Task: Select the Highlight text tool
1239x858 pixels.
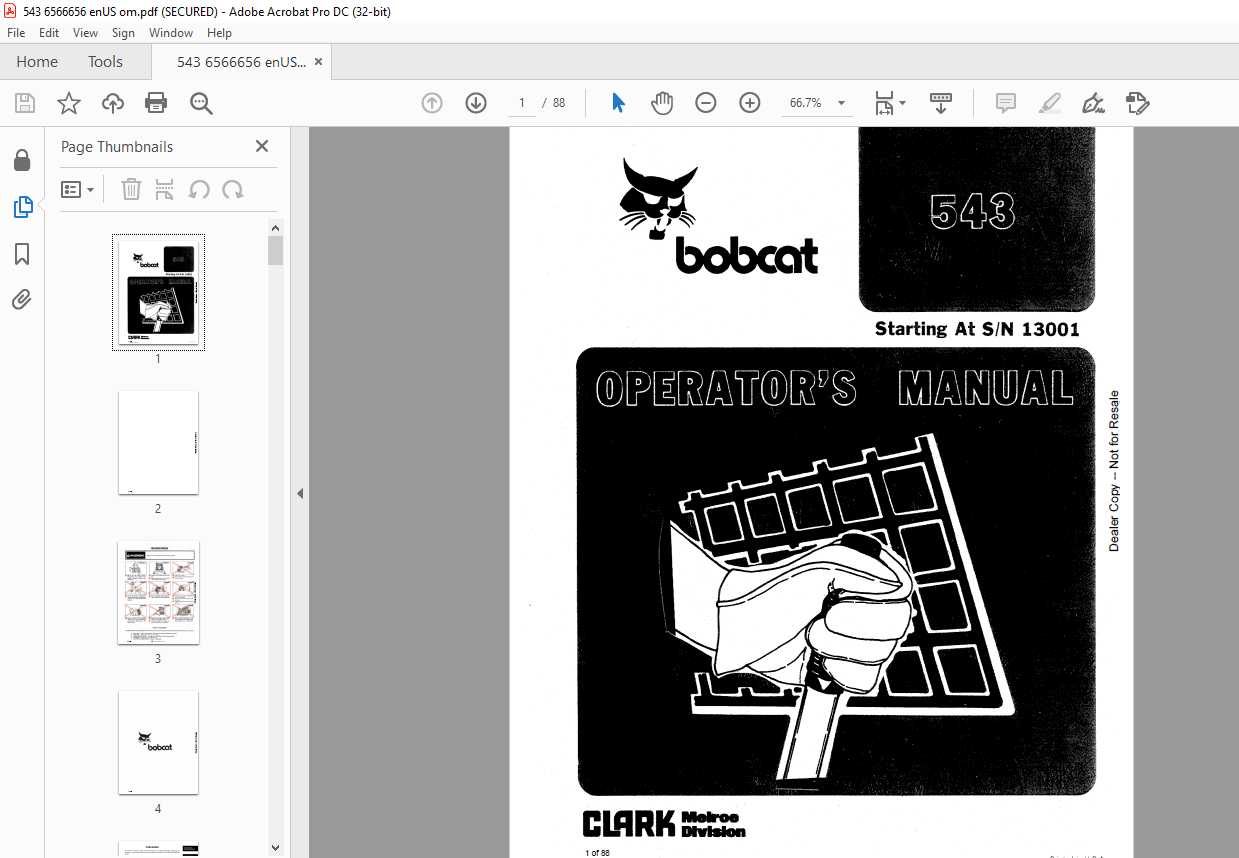Action: 1049,103
